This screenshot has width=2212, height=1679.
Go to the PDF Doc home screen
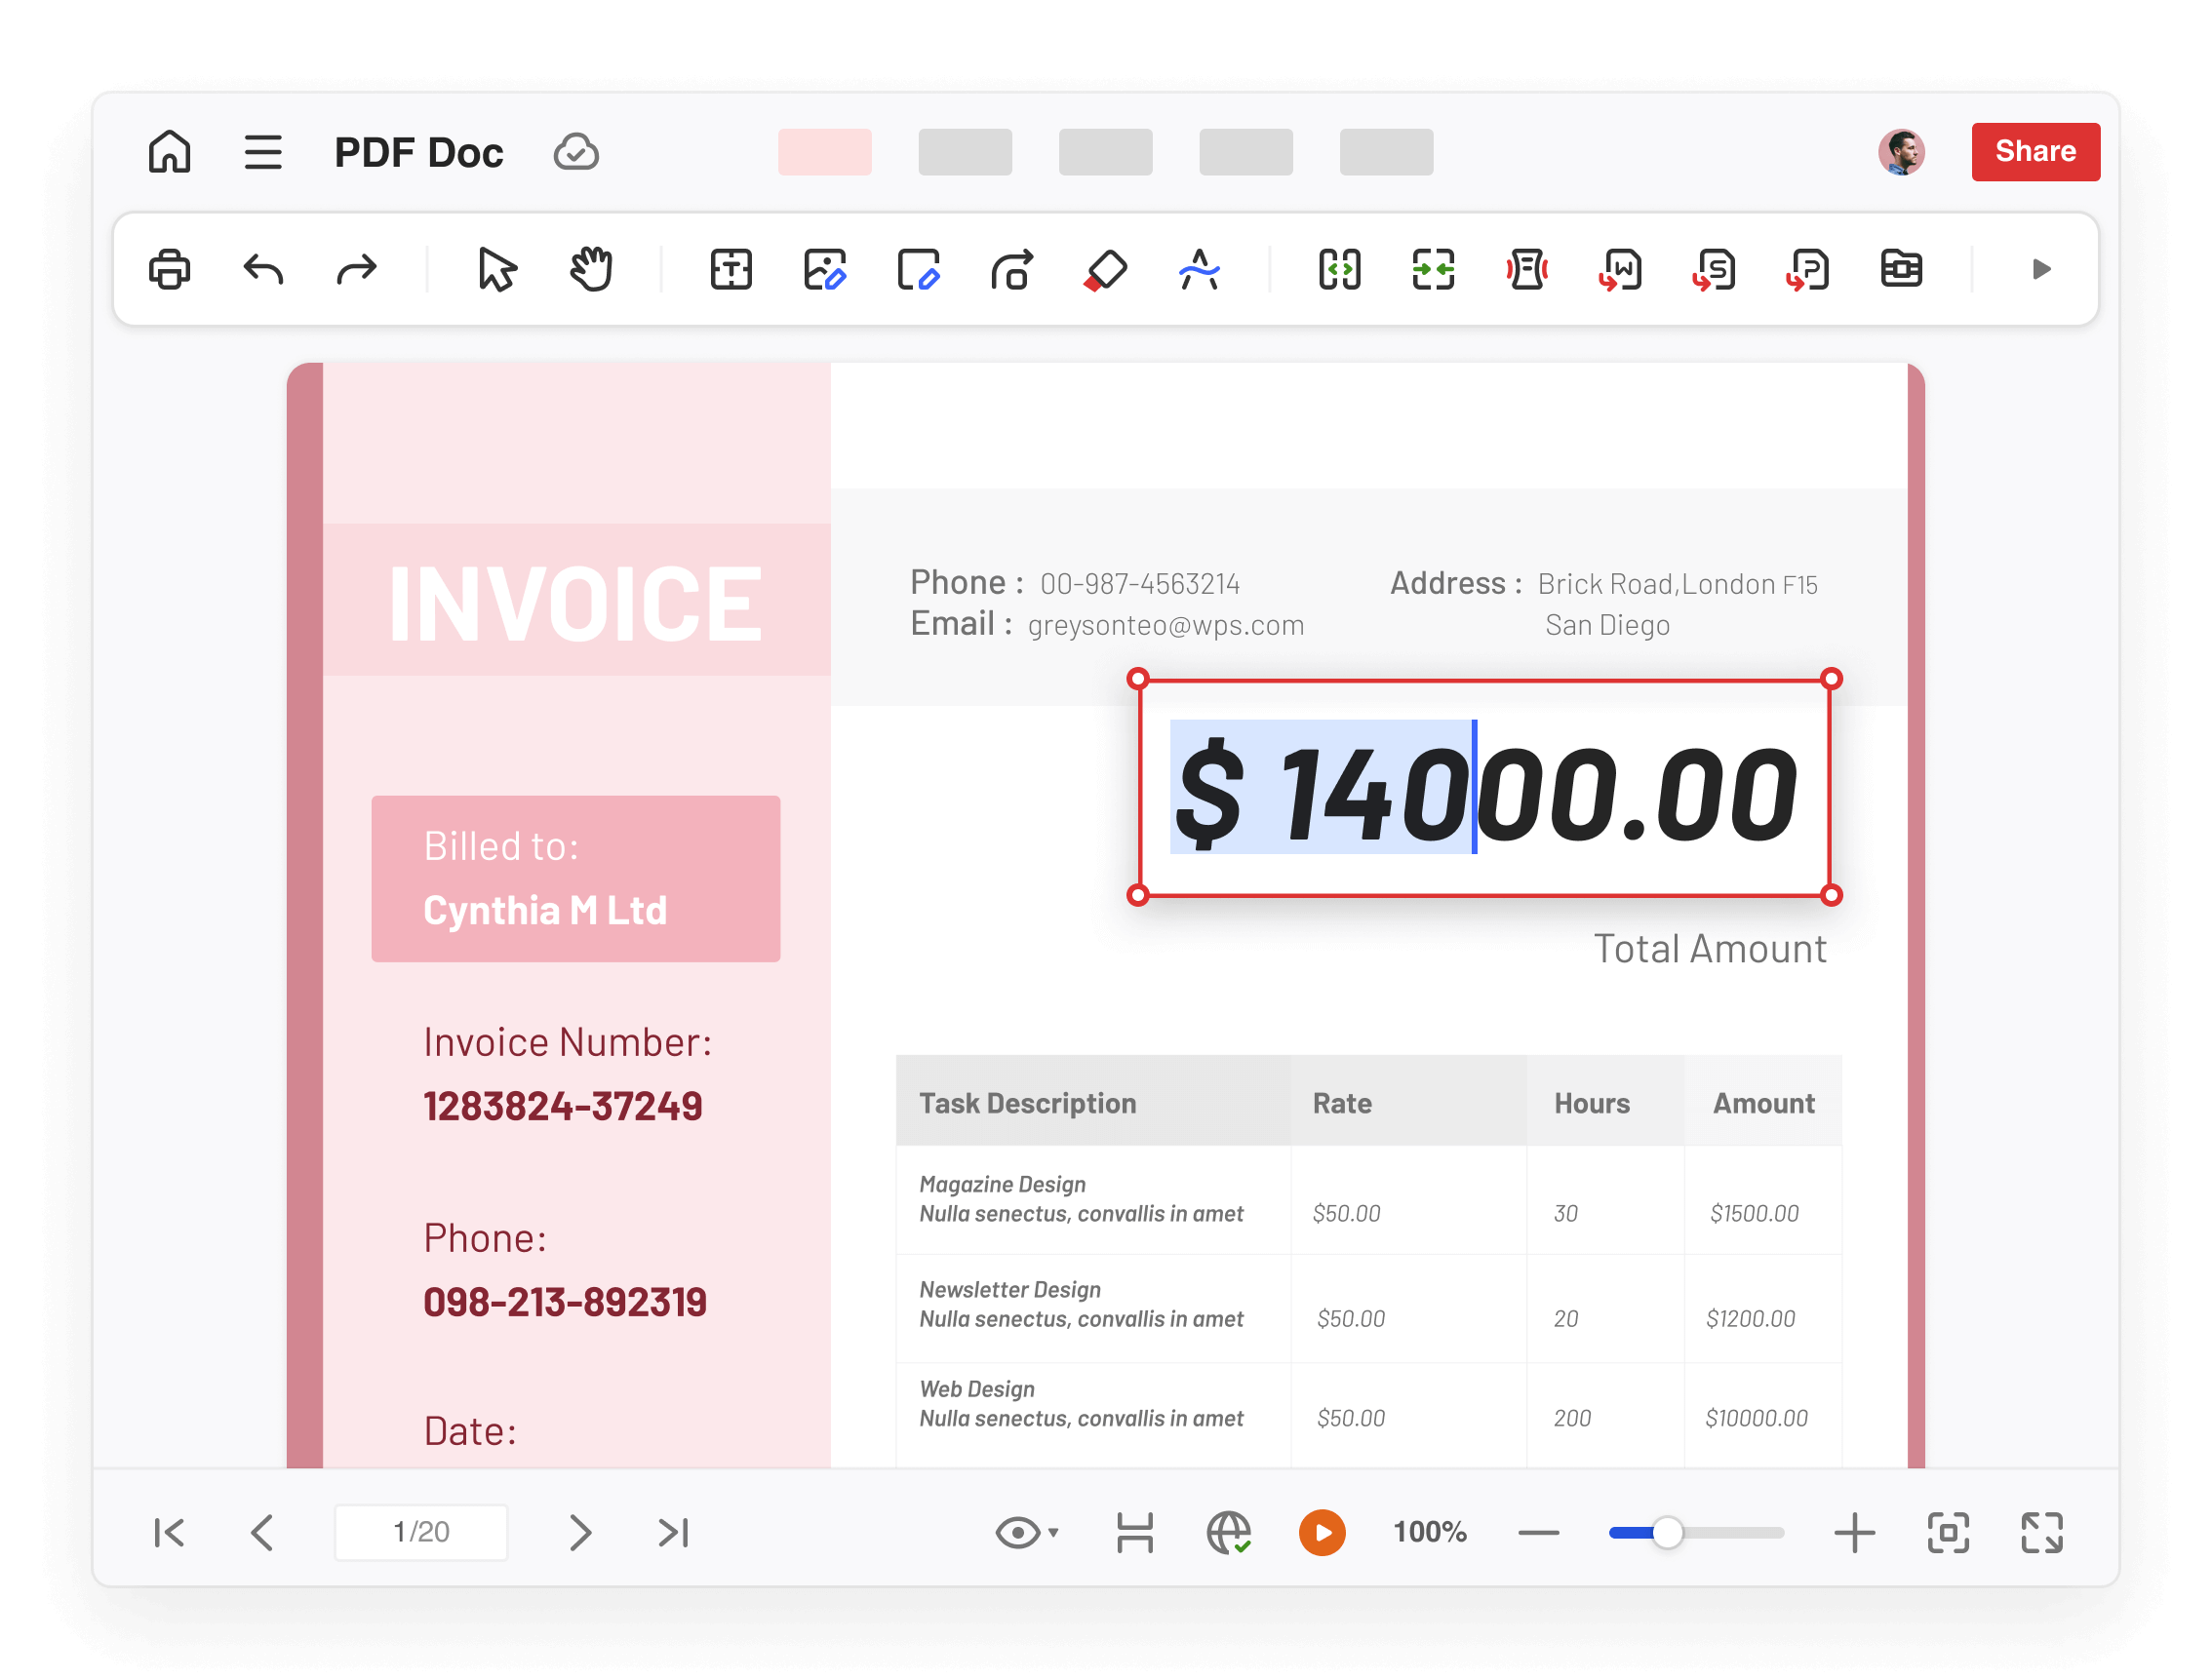pos(168,151)
